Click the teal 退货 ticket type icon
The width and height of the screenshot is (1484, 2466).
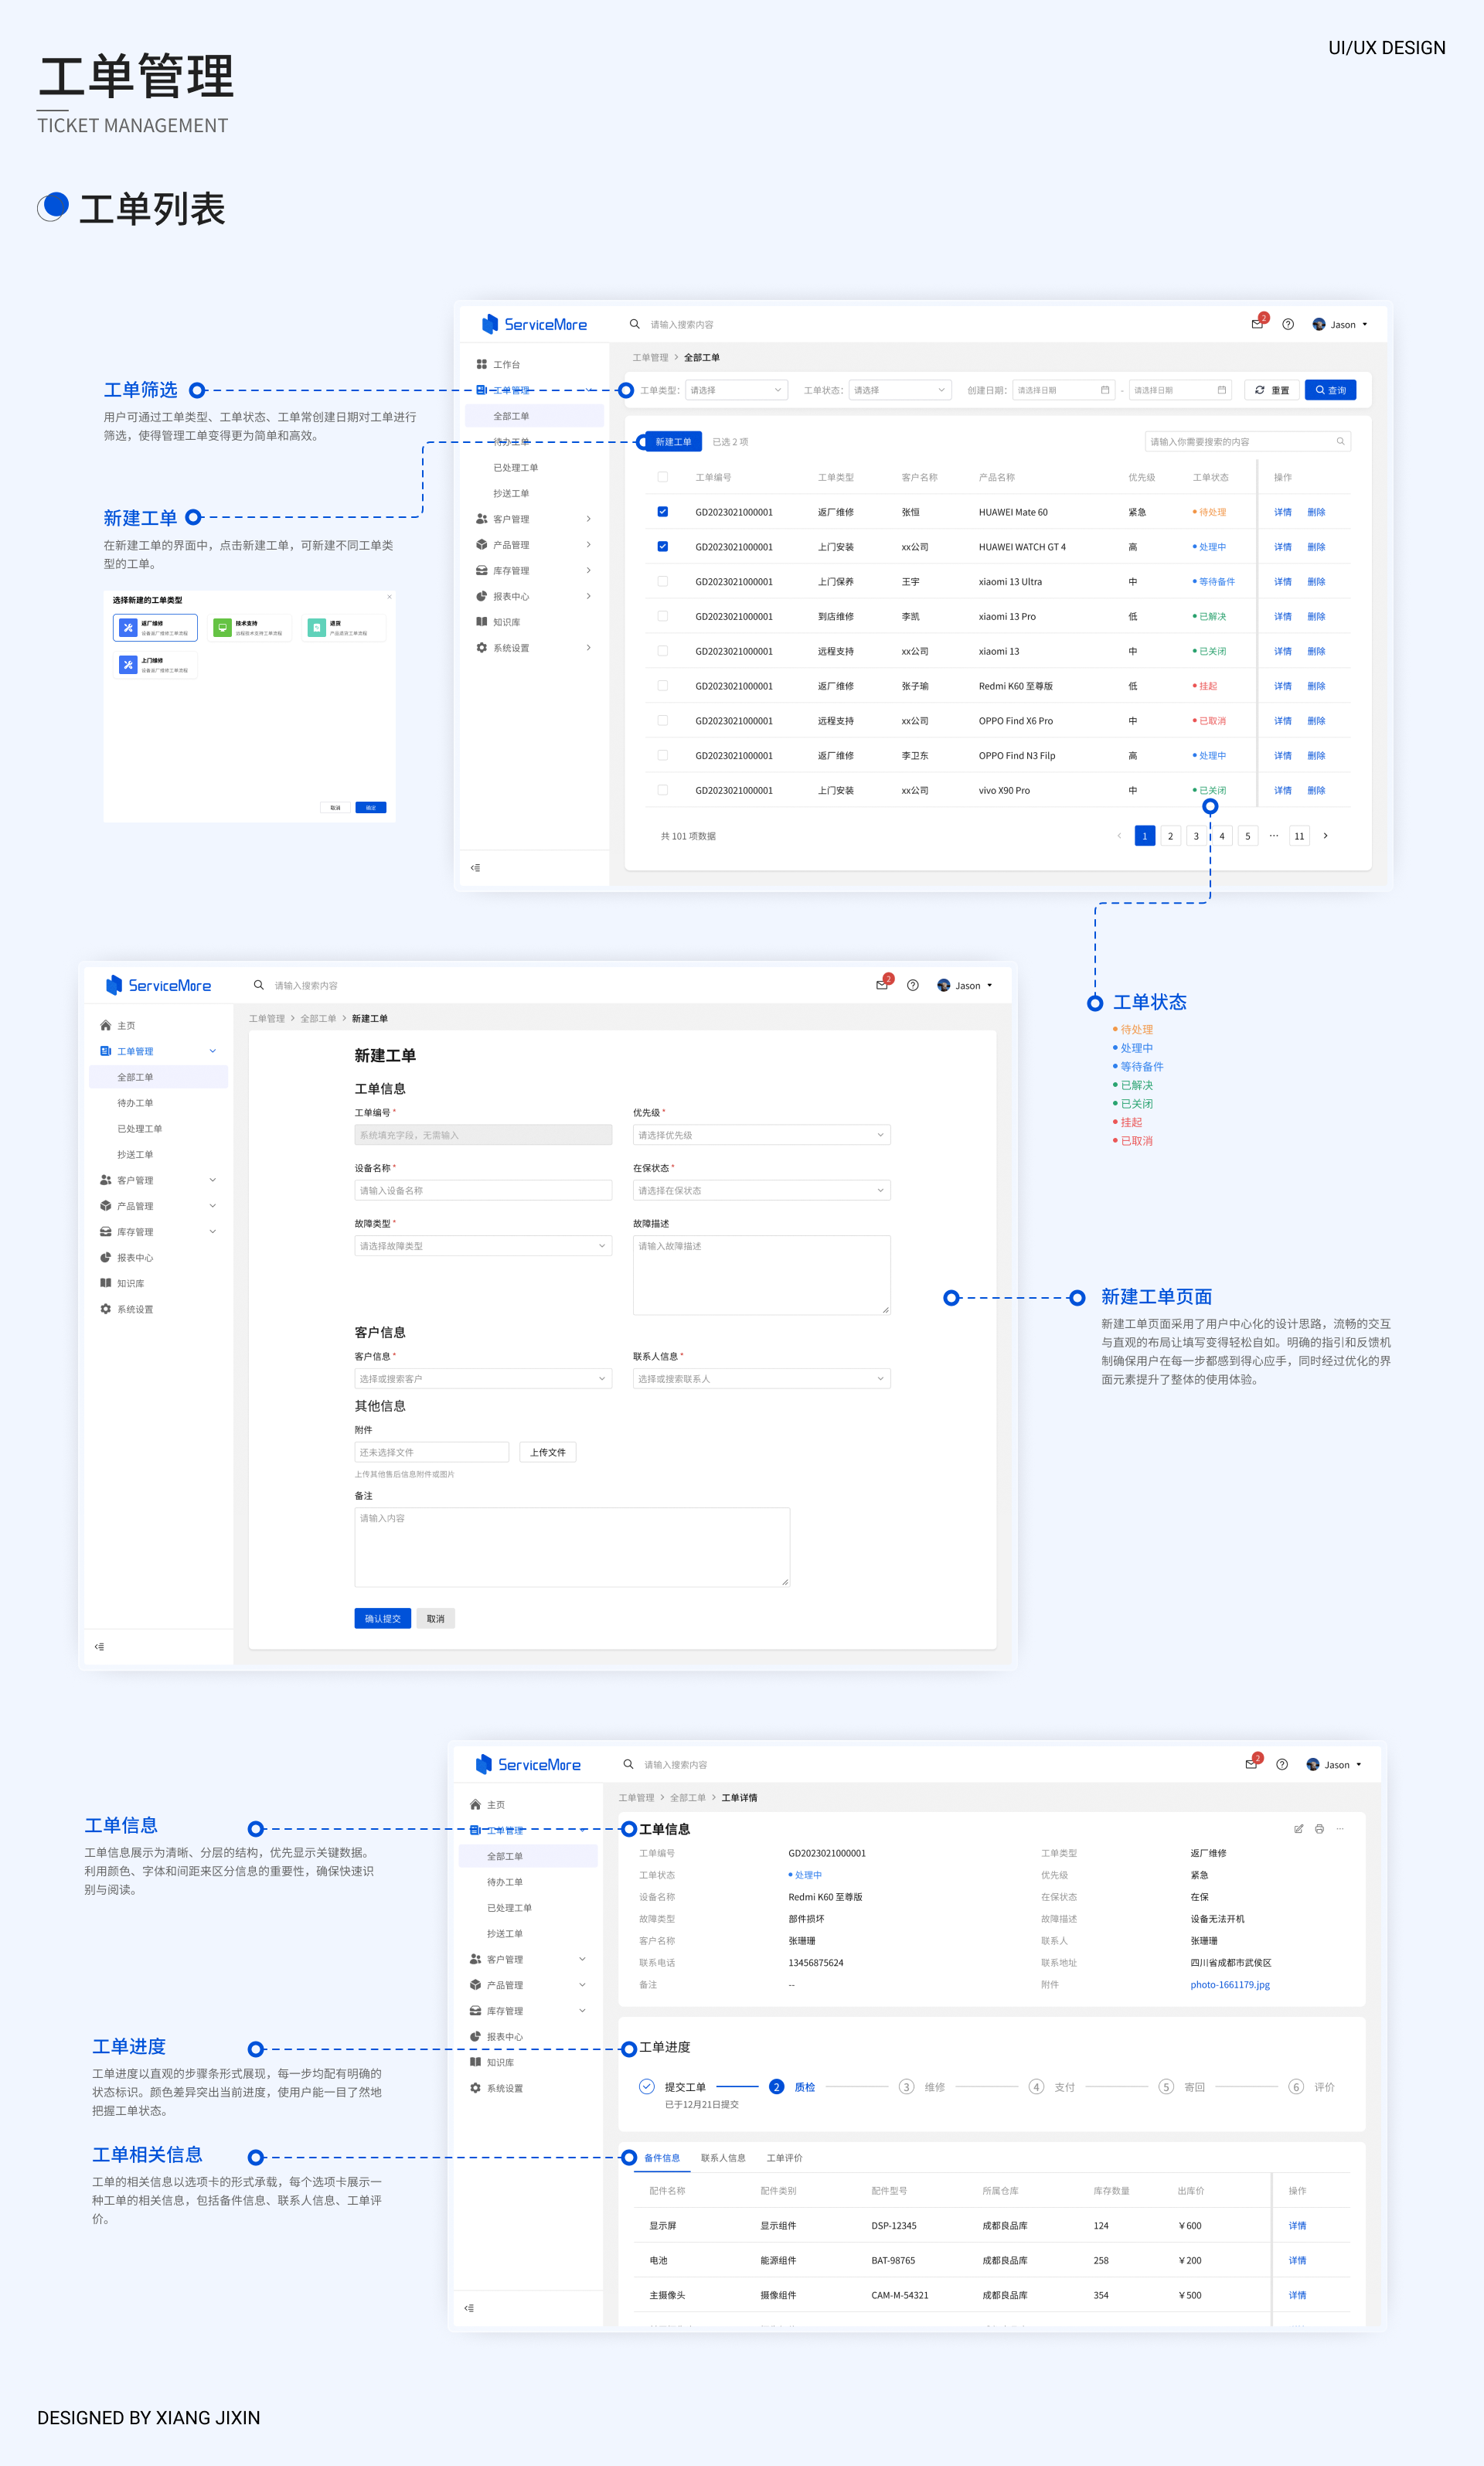(x=317, y=627)
